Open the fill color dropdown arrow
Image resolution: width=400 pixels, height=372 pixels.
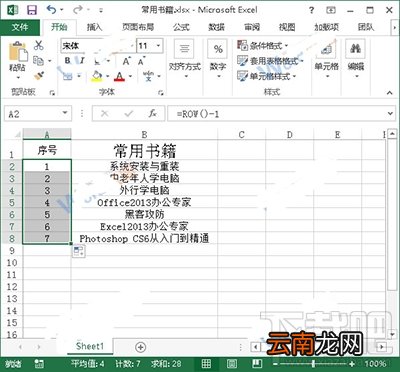[x=107, y=76]
